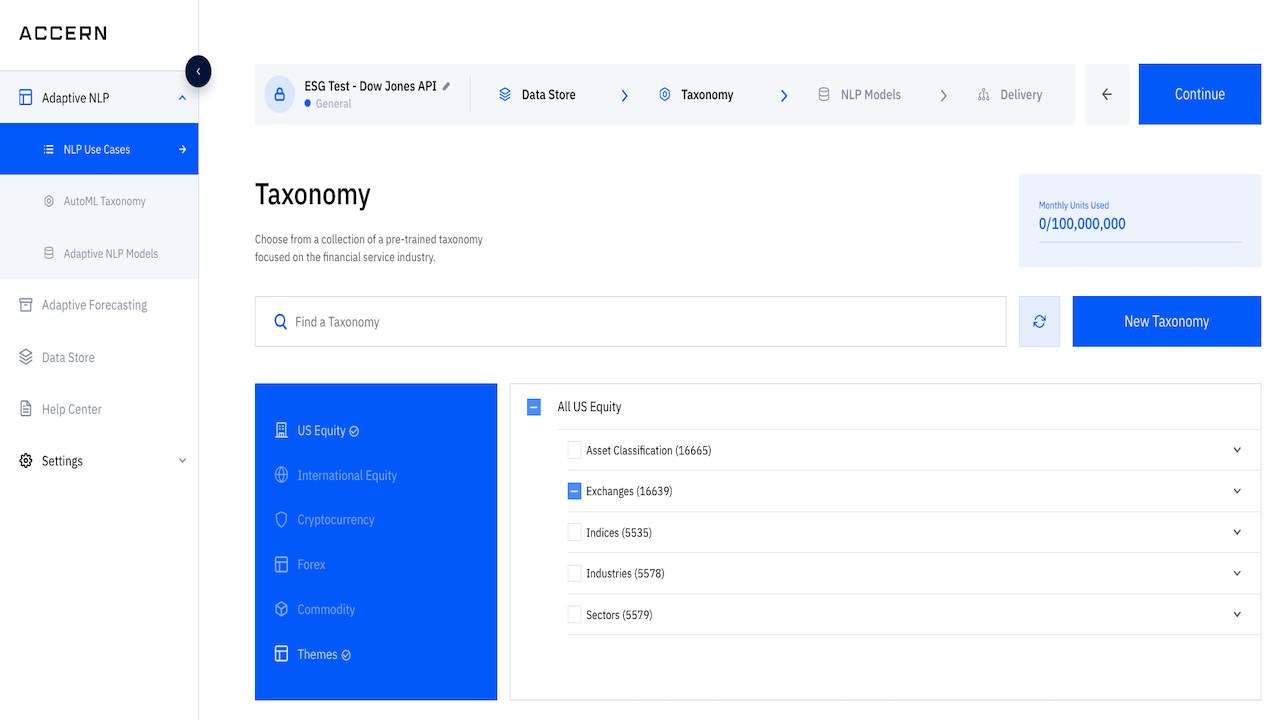Click the Continue button
This screenshot has height=720, width=1280.
(x=1200, y=94)
